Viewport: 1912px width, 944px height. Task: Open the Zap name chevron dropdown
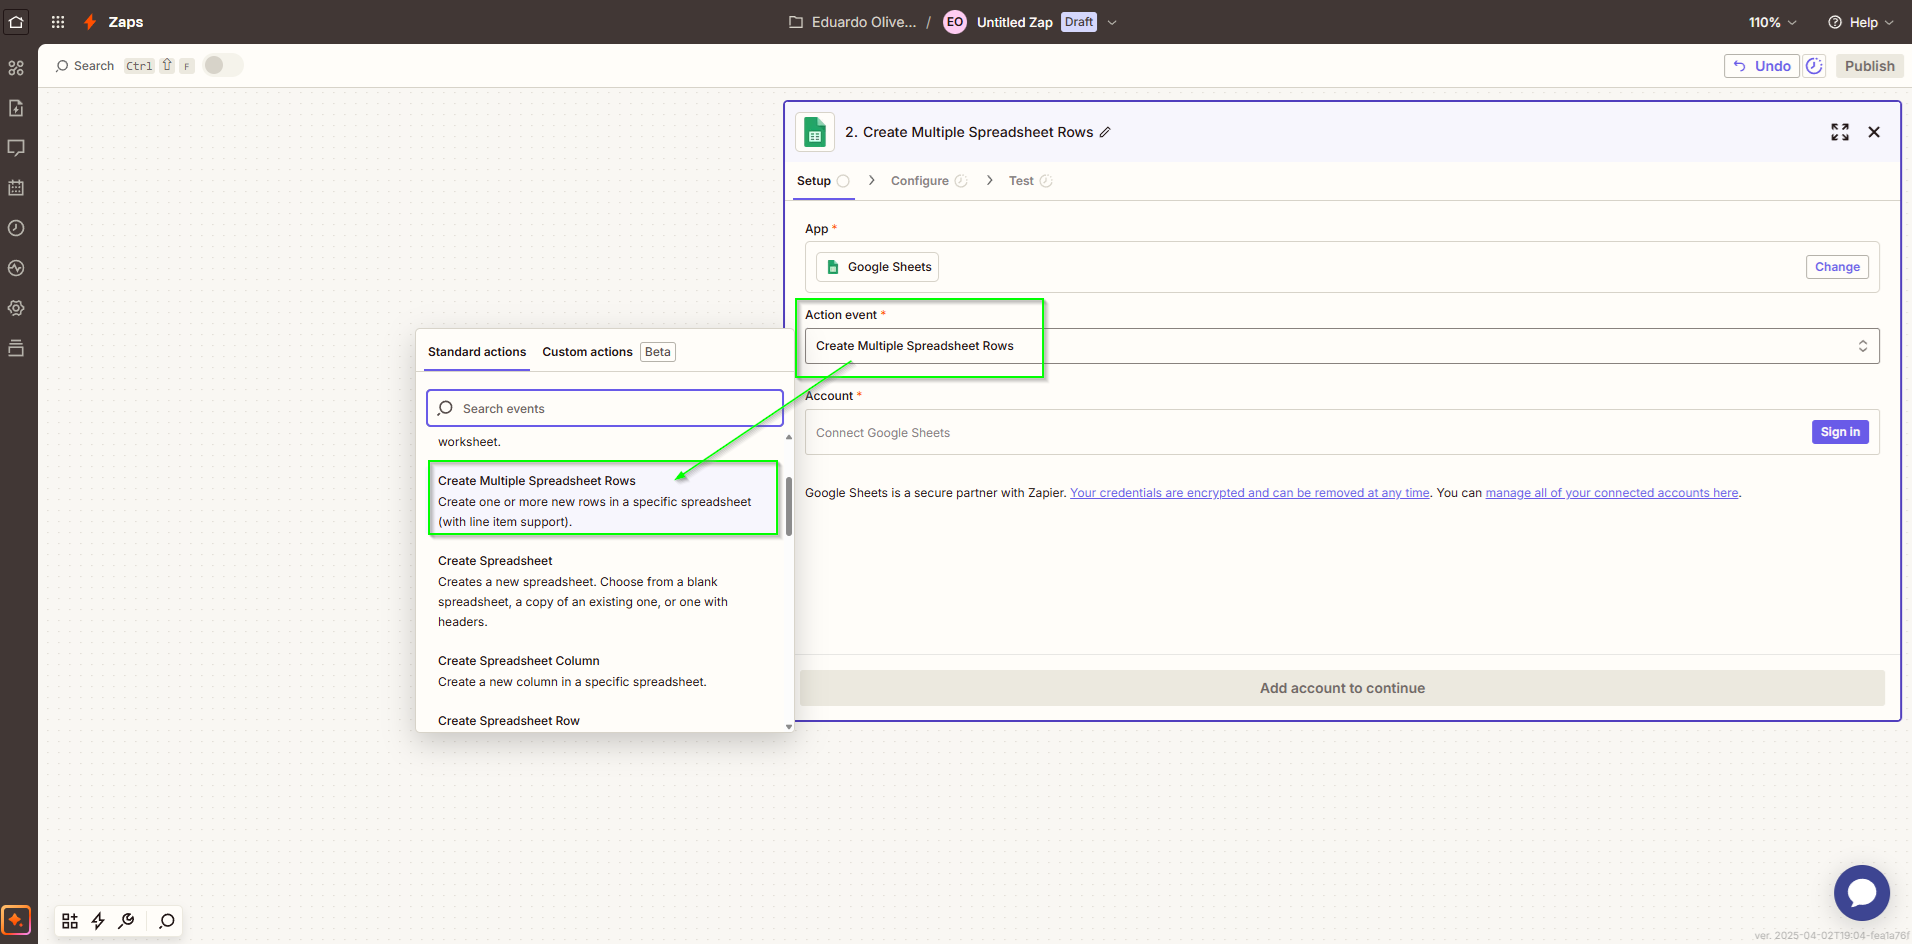tap(1112, 22)
